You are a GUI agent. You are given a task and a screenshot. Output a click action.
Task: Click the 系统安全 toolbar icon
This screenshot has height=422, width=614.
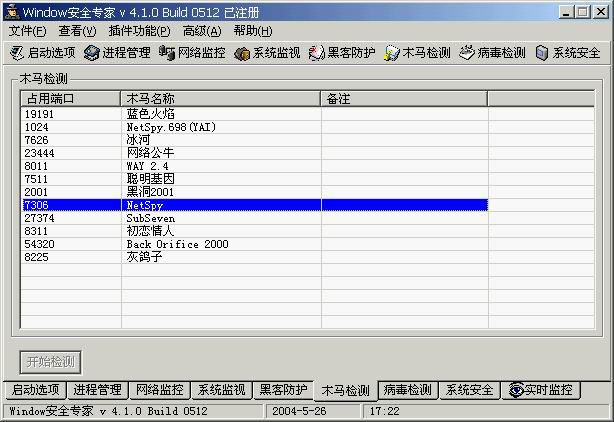pos(542,53)
